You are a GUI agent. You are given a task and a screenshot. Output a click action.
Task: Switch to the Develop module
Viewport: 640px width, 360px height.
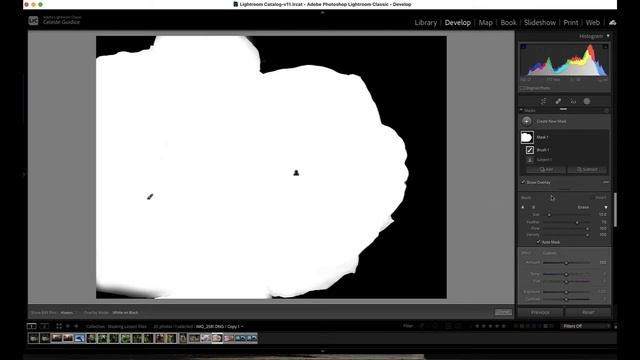pyautogui.click(x=458, y=22)
